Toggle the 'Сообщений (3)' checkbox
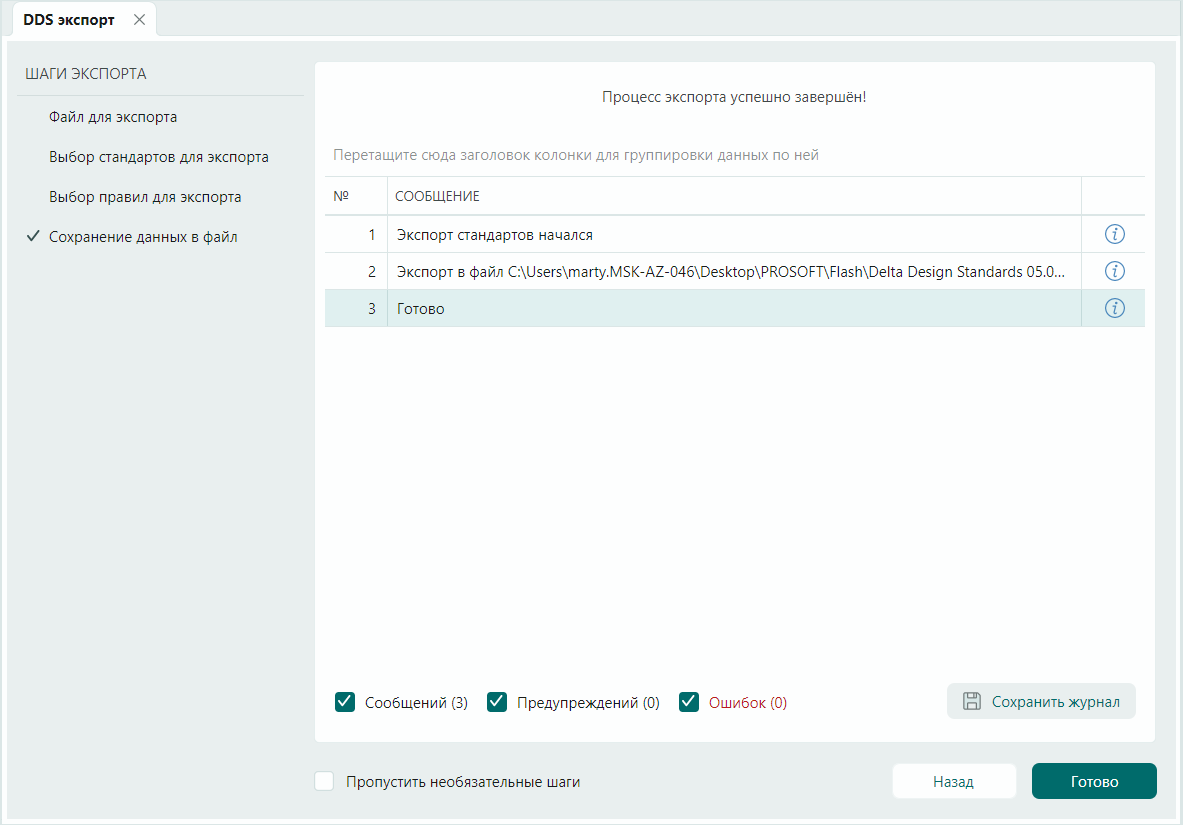The width and height of the screenshot is (1183, 825). click(345, 702)
